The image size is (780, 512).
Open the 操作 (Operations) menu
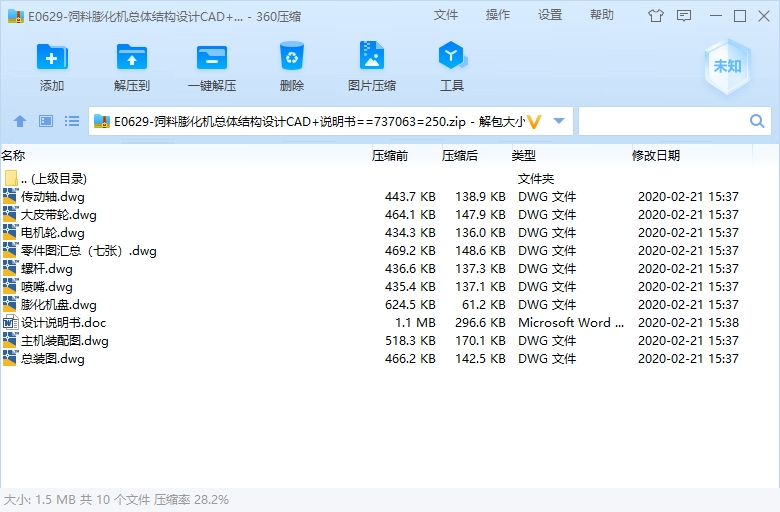tap(497, 15)
